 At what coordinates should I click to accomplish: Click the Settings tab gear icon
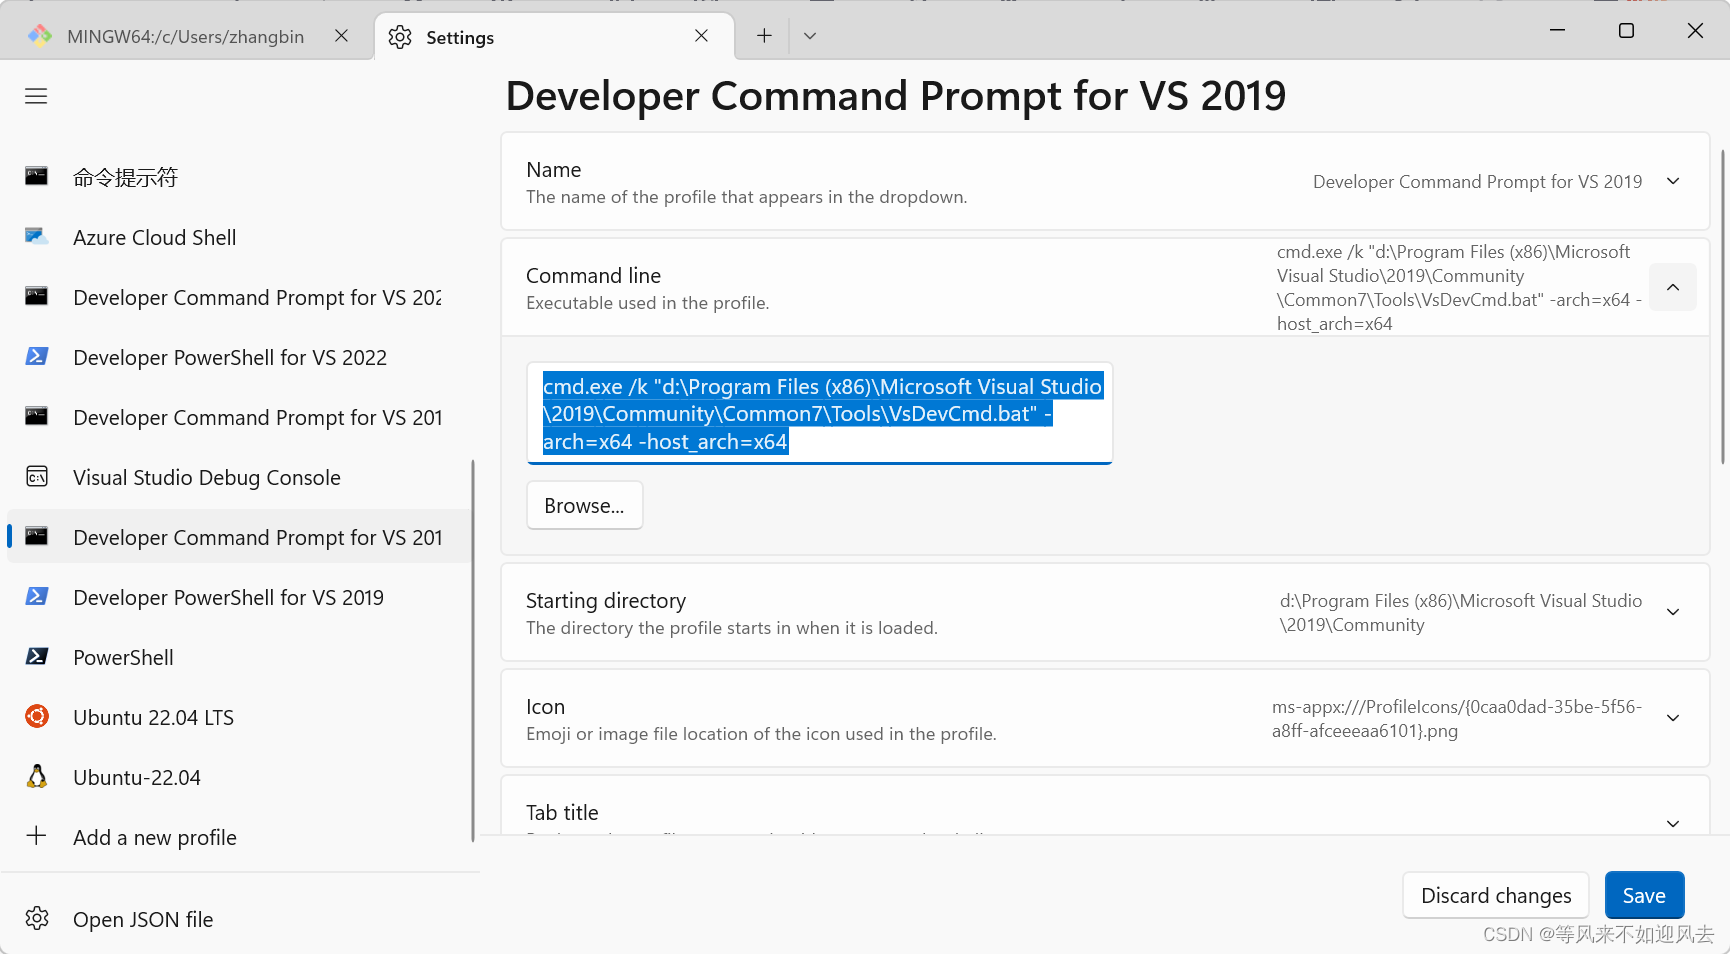coord(400,37)
